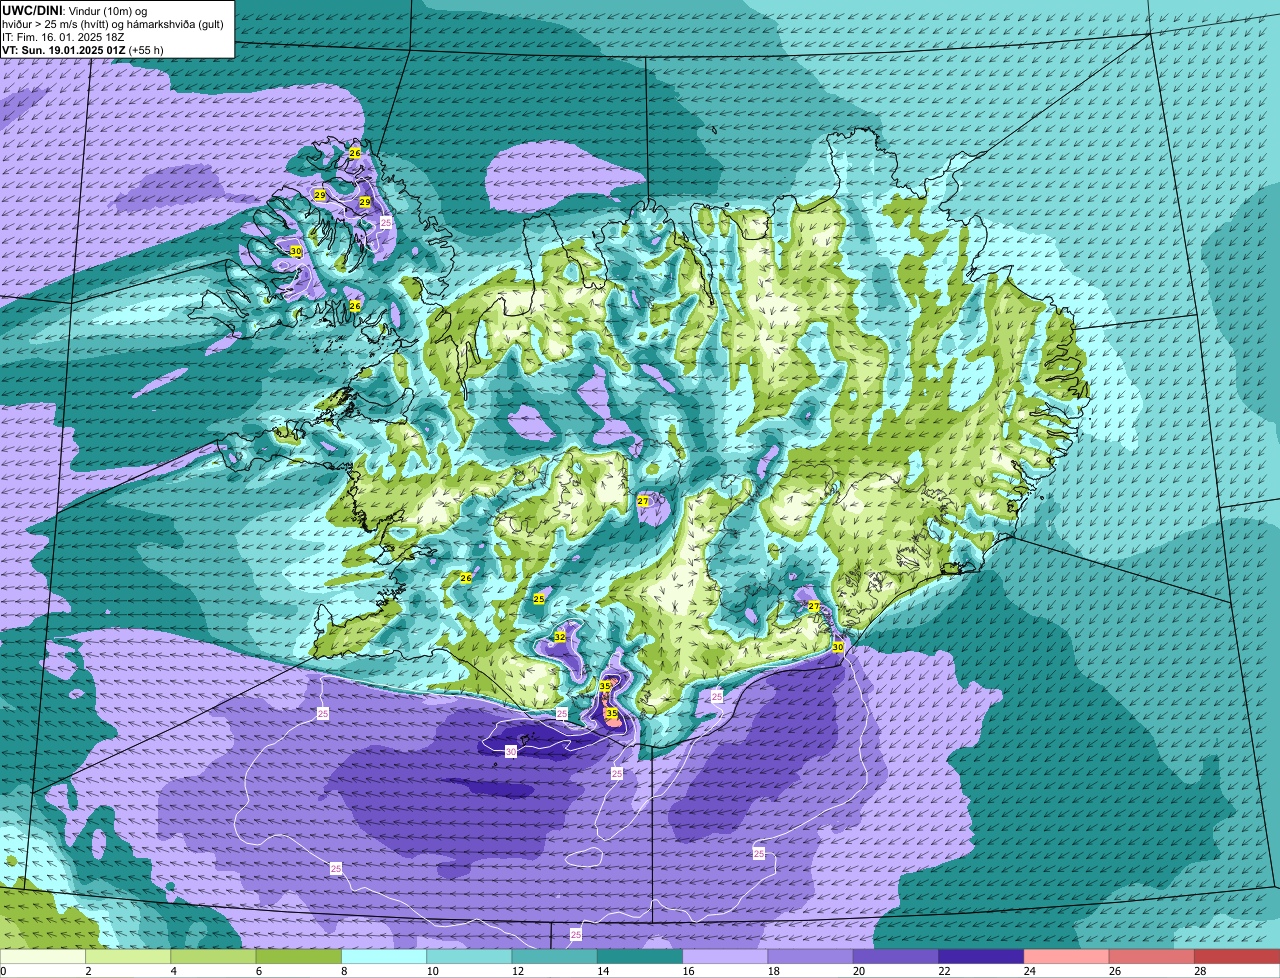Click legend tick label '22' on color scale
The width and height of the screenshot is (1280, 978).
coord(944,971)
